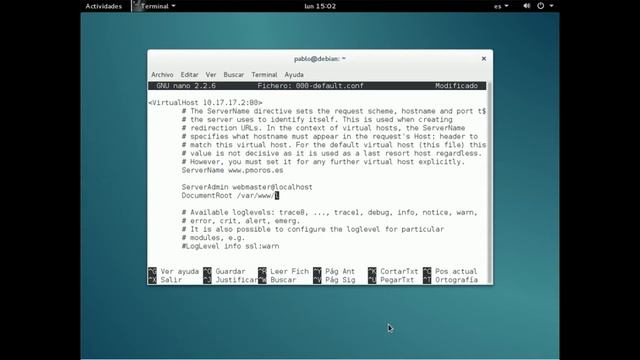Click the Pos actual shortcut label
Viewport: 640px width, 360px height.
click(456, 271)
